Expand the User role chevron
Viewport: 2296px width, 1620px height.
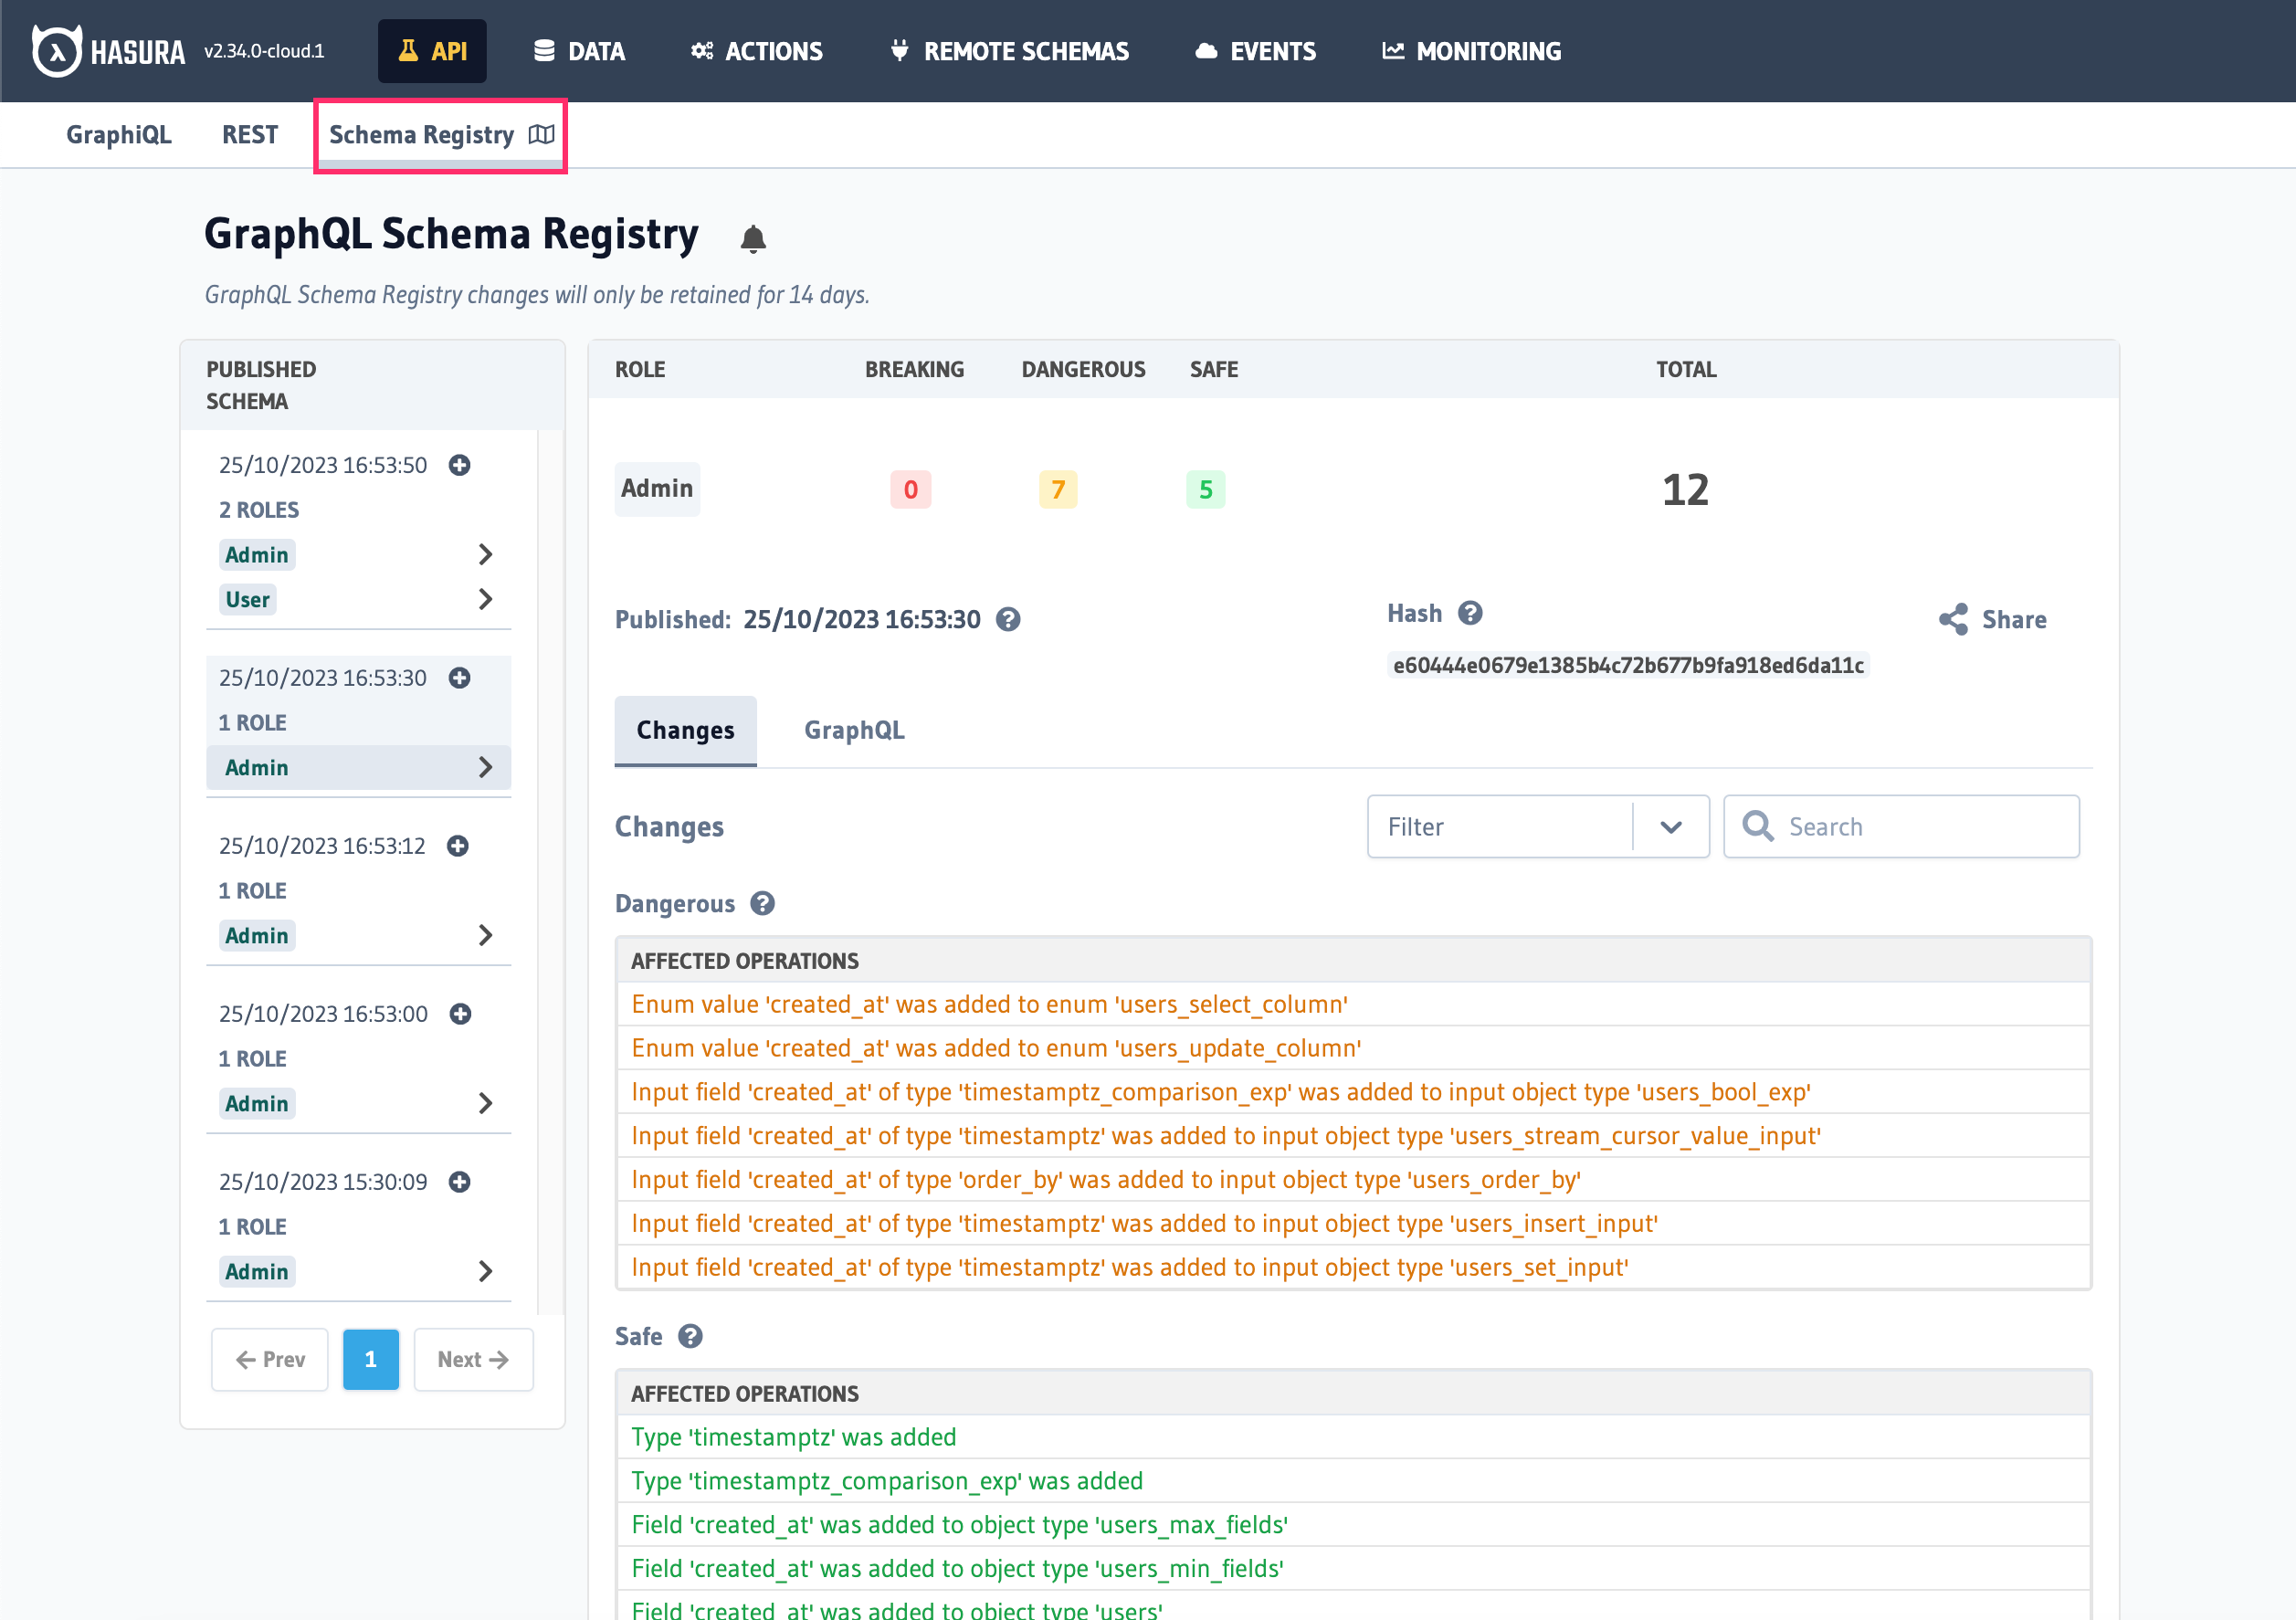pyautogui.click(x=487, y=598)
